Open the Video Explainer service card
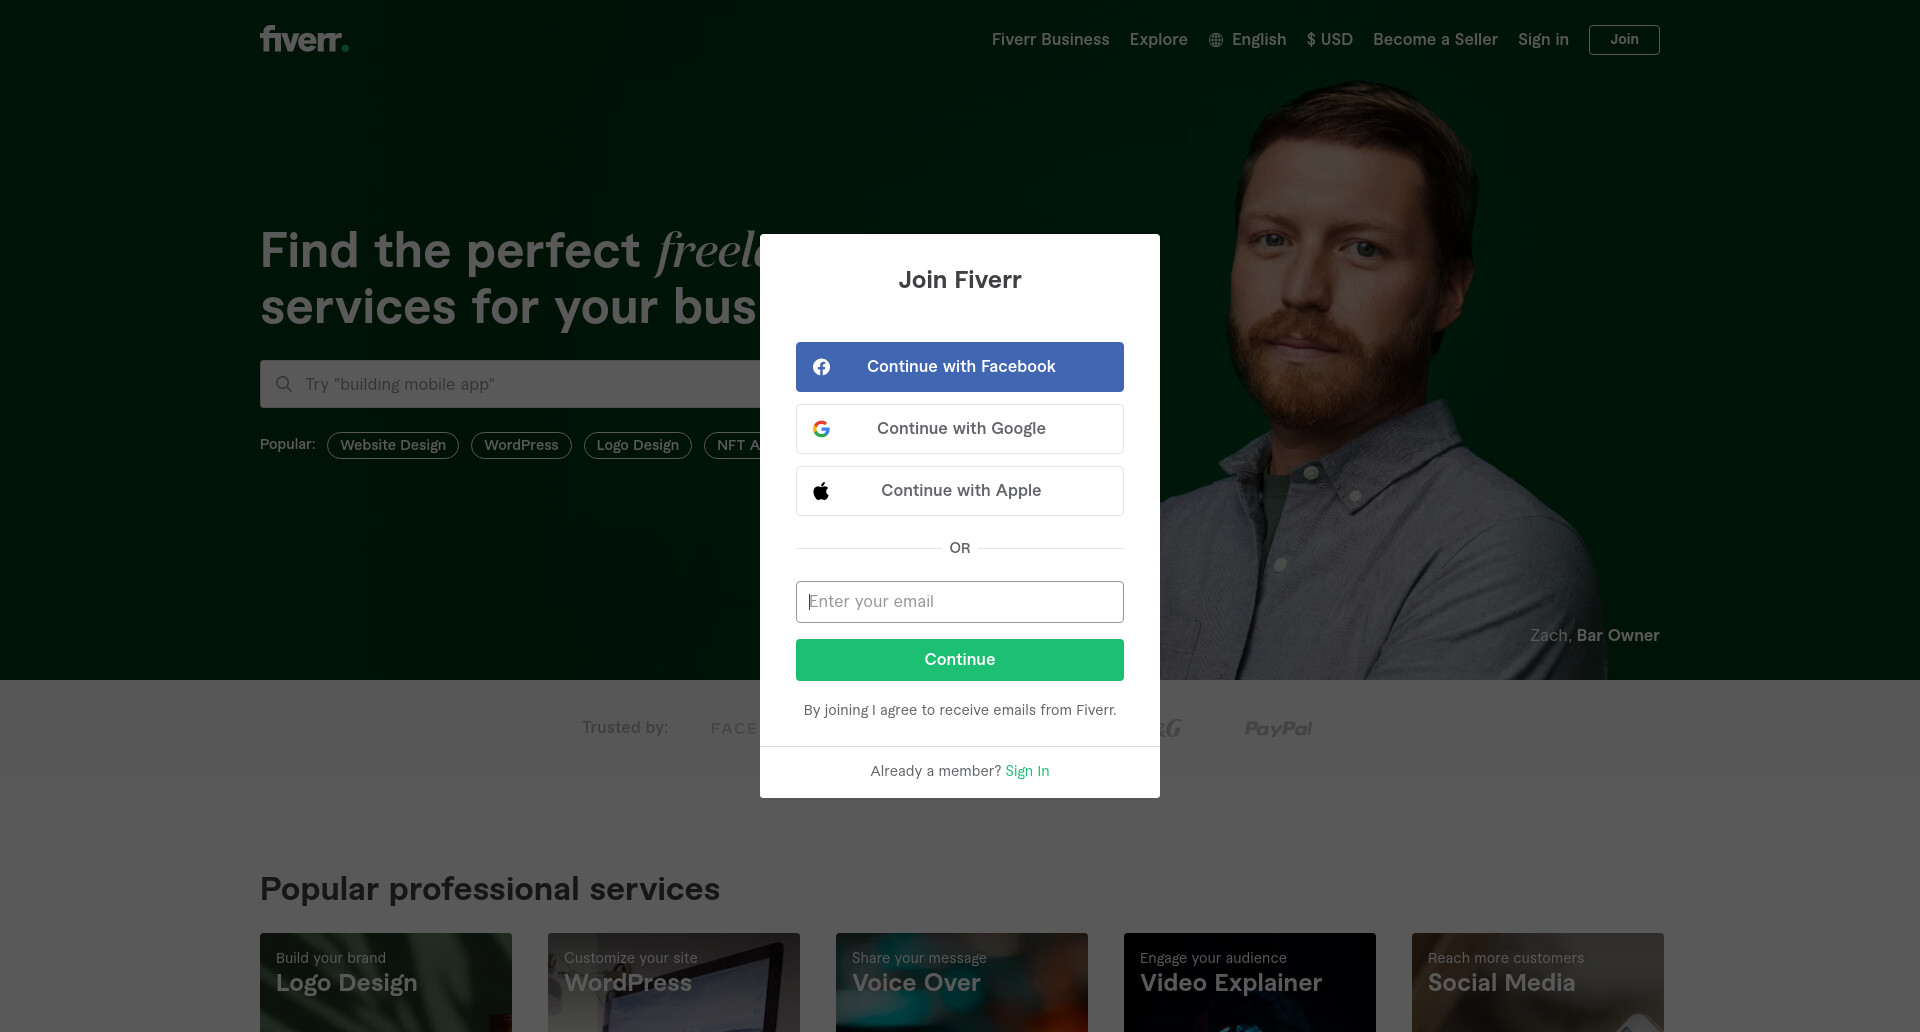 (1250, 982)
